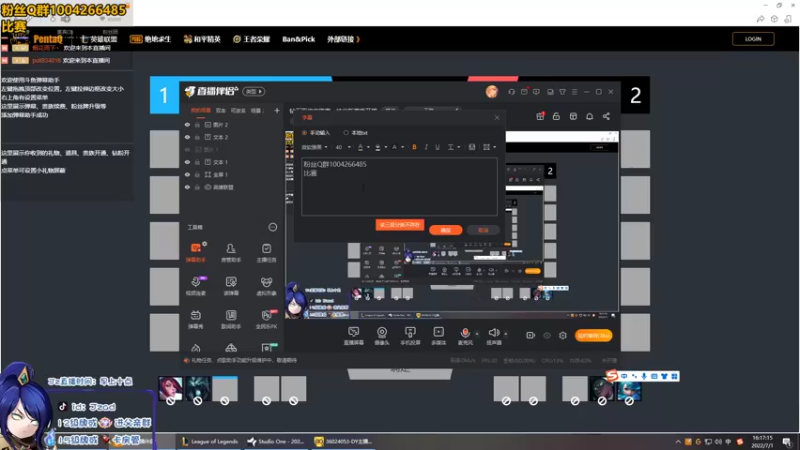Cancel the subtitle dialog with 取消

[483, 230]
